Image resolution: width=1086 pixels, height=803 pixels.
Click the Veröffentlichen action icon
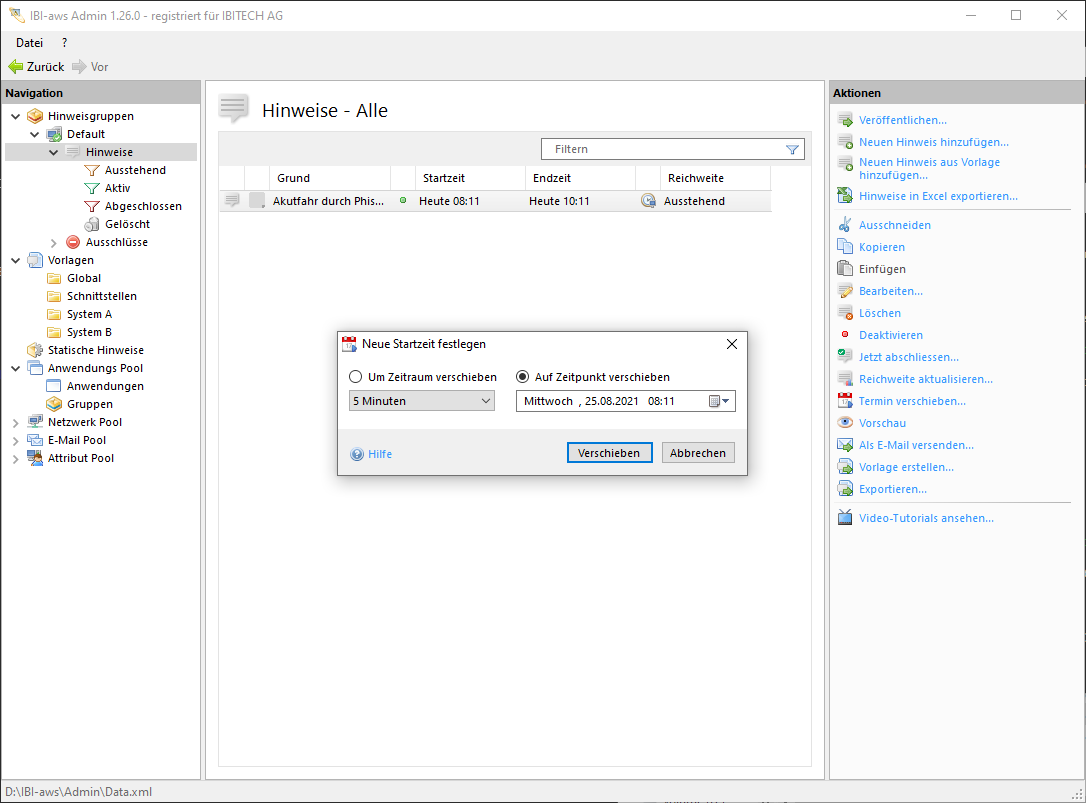[x=845, y=120]
